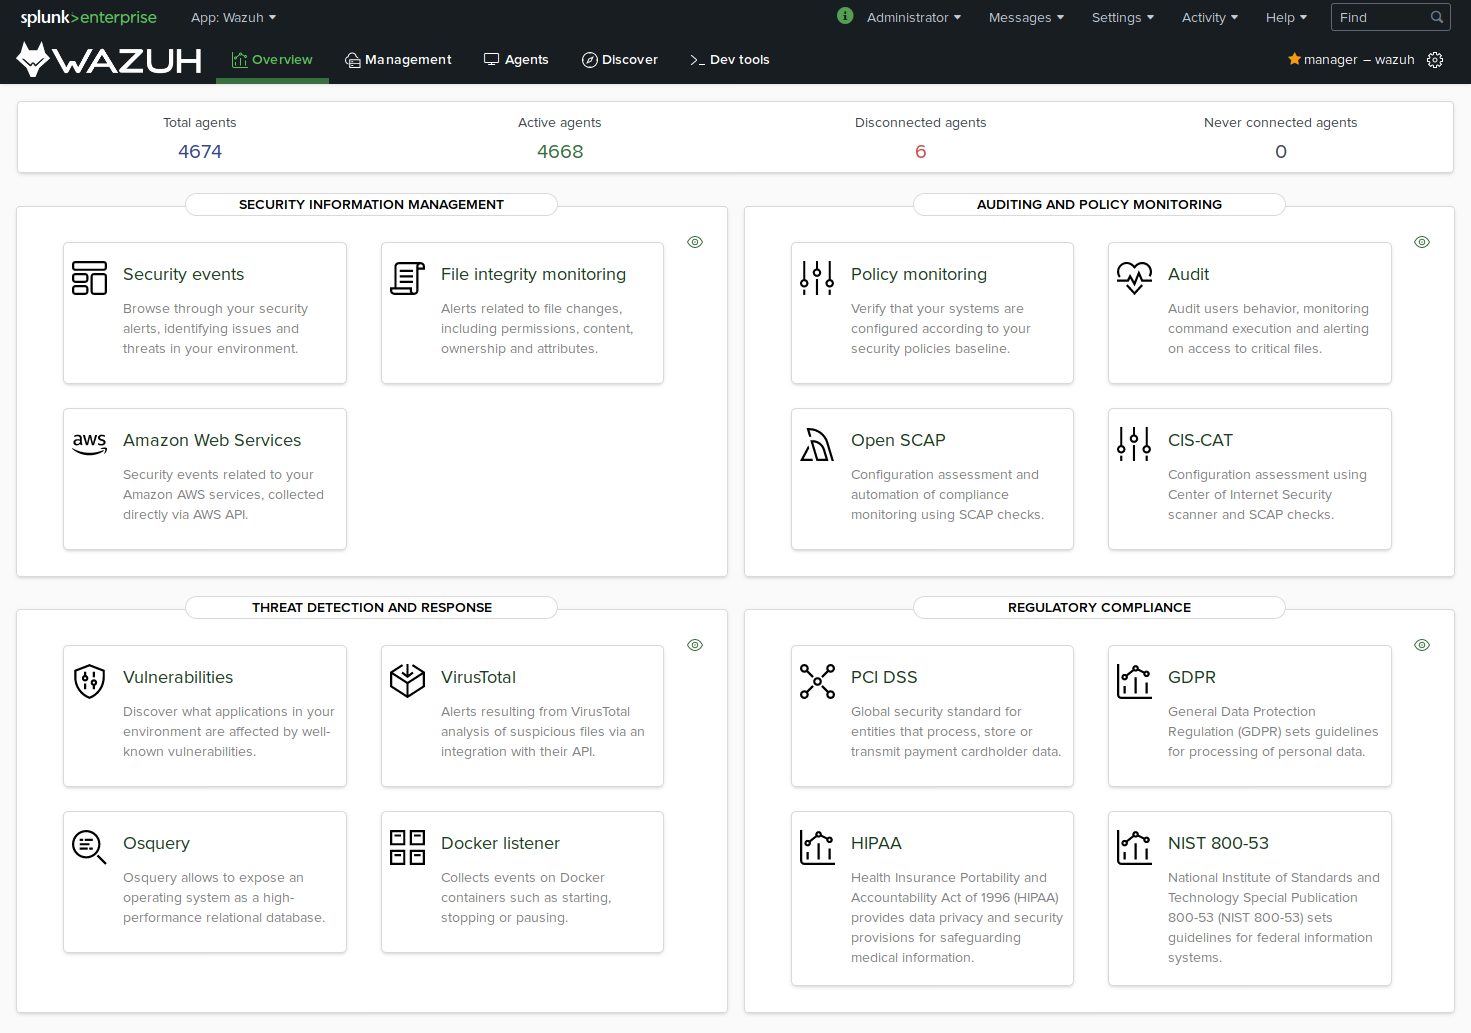Open the Messages dropdown

point(1026,17)
